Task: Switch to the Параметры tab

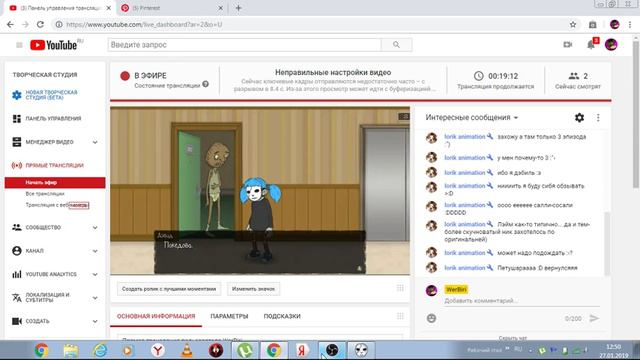Action: click(229, 316)
